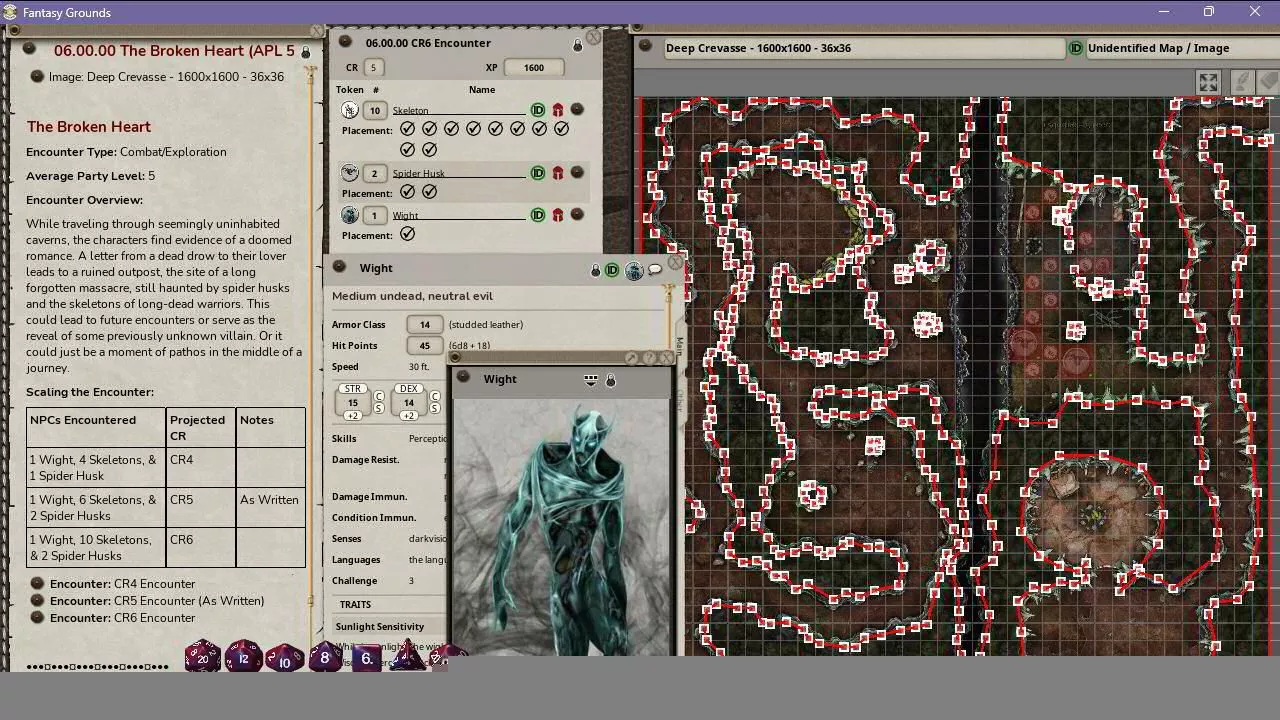Toggle the lock on Wight image window
Image resolution: width=1280 pixels, height=720 pixels.
tap(610, 380)
